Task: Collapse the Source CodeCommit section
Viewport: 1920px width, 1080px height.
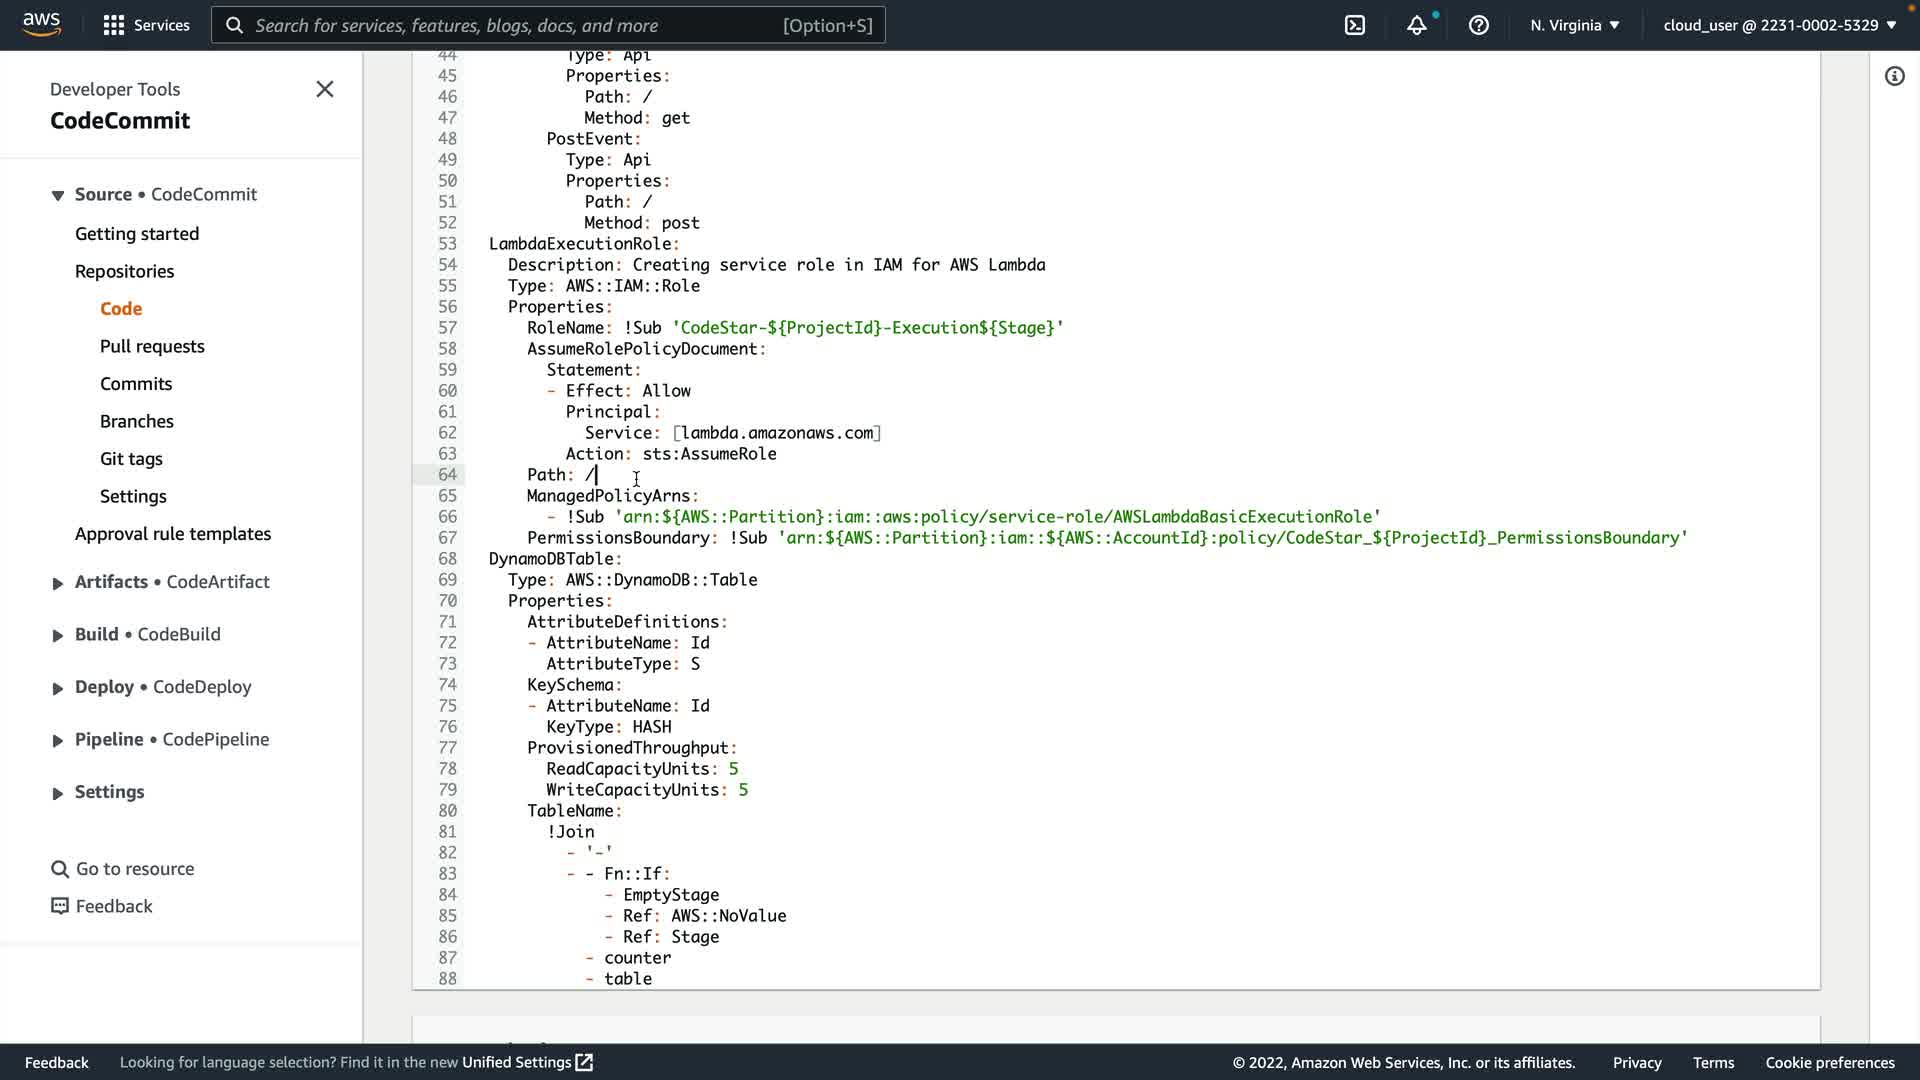Action: click(x=58, y=195)
